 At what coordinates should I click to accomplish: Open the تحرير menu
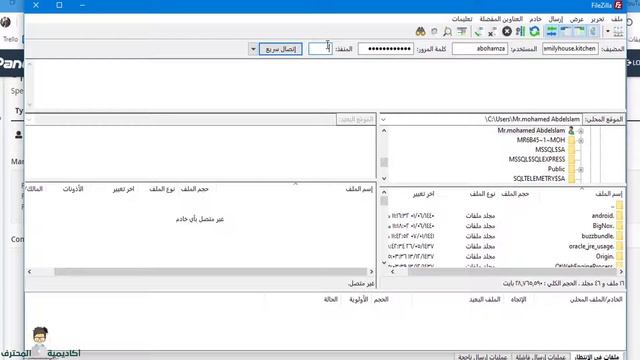597,19
